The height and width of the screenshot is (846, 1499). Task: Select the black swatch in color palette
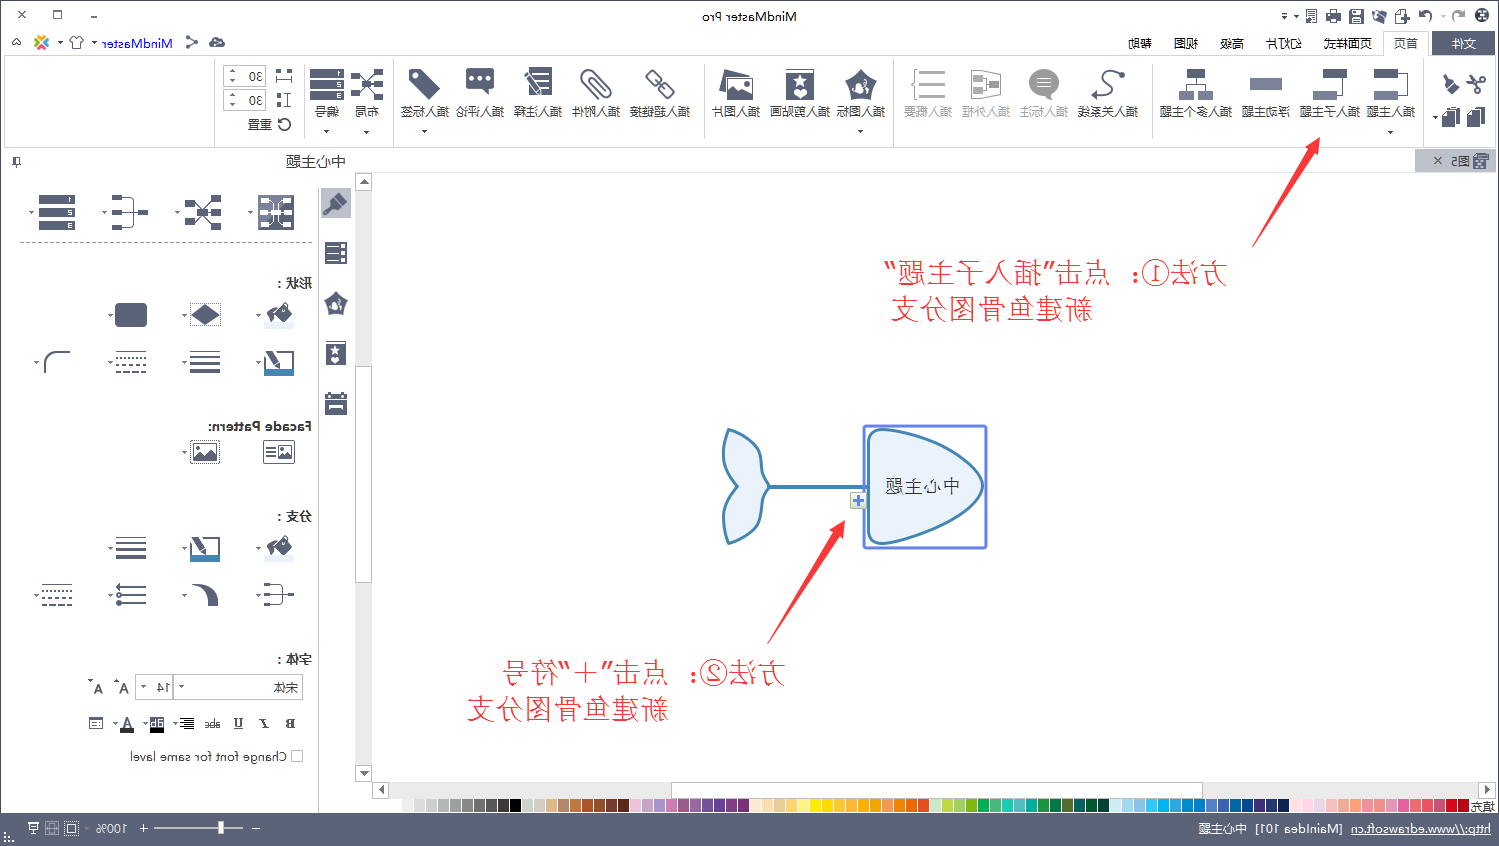point(516,805)
